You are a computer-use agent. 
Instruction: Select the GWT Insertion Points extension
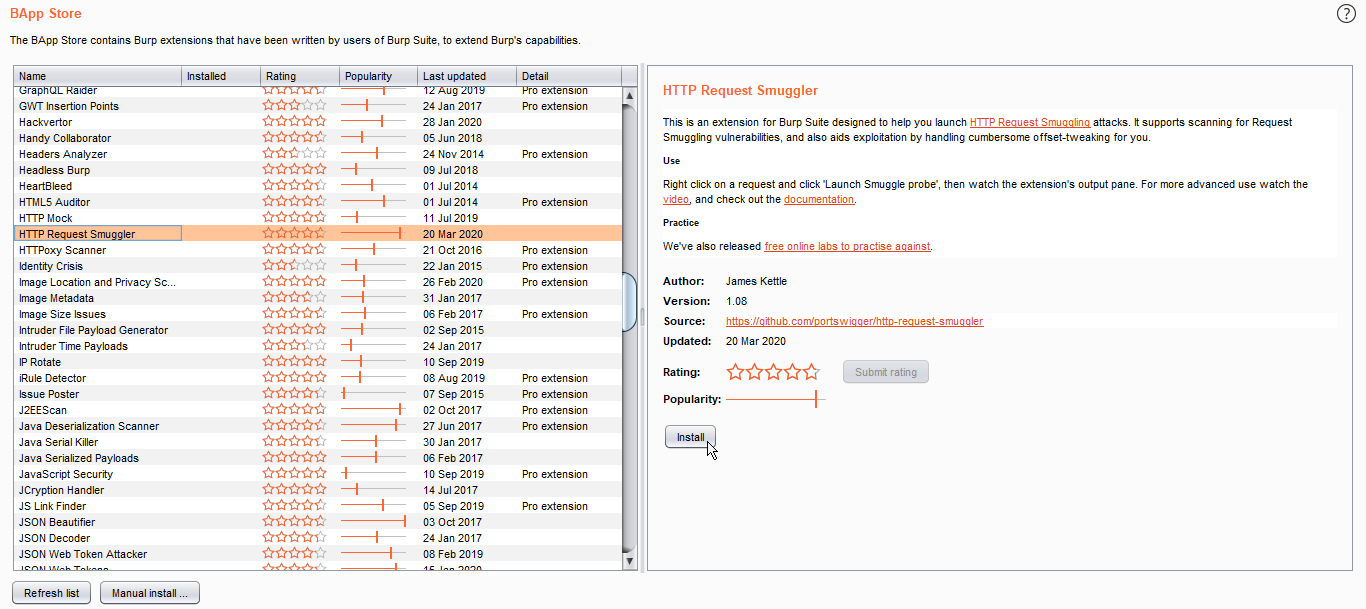(318, 106)
